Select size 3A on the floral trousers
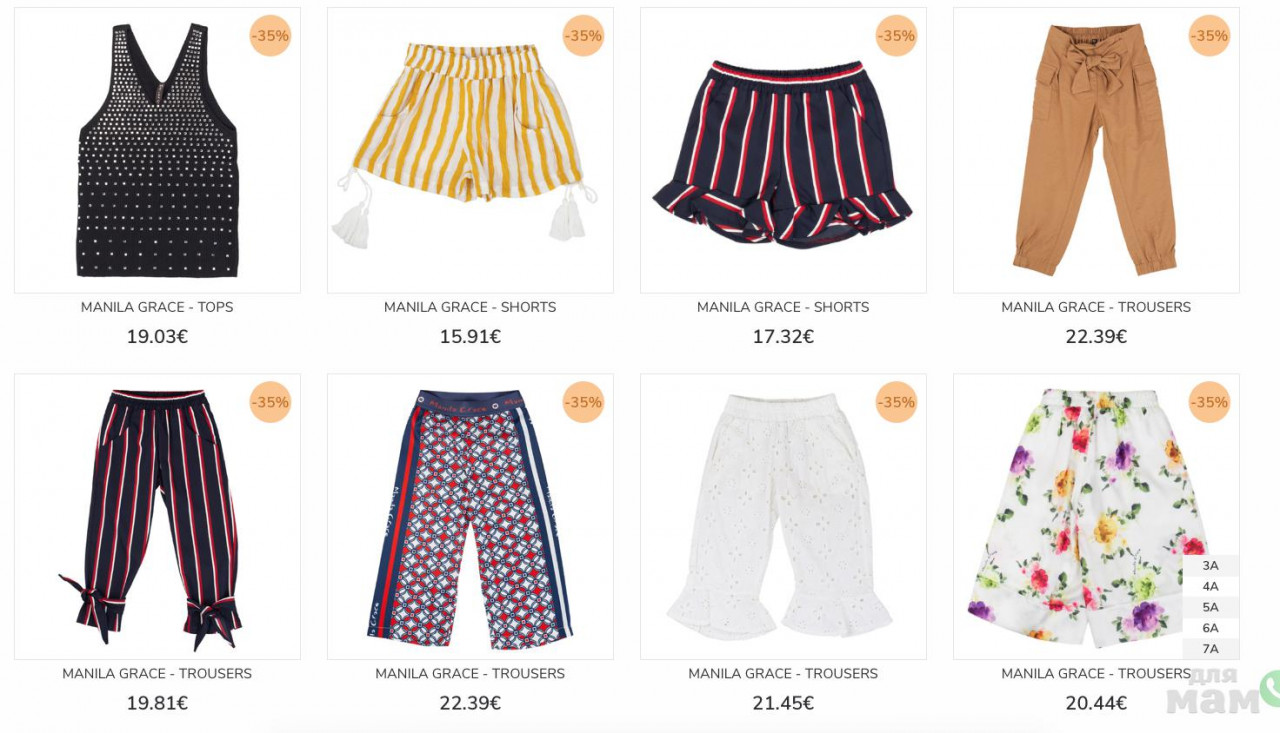Screen dimensions: 1280x733 pyautogui.click(x=1210, y=566)
